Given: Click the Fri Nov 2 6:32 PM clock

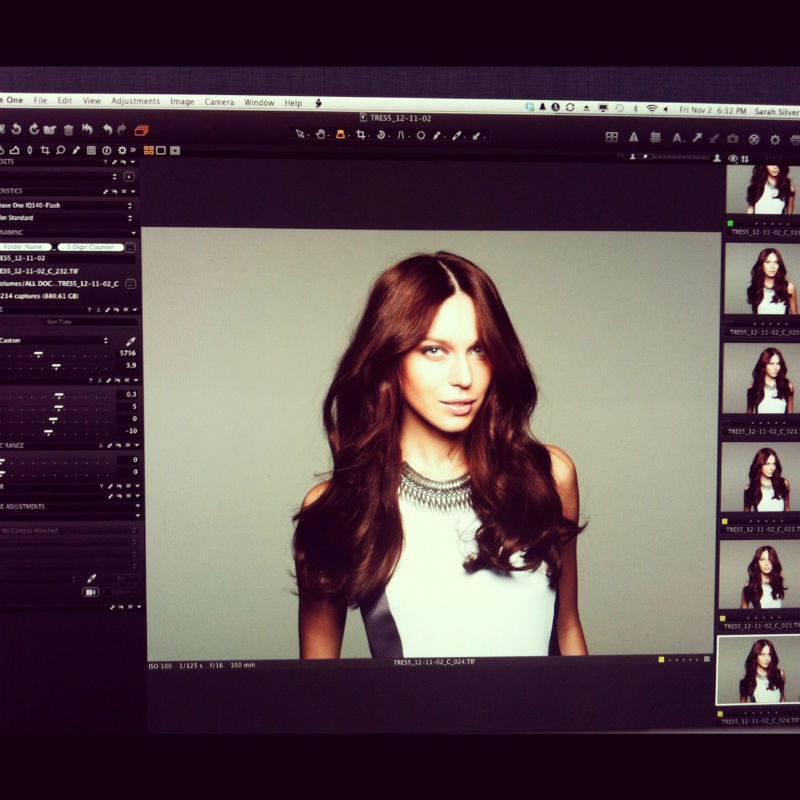Looking at the screenshot, I should click(x=712, y=110).
